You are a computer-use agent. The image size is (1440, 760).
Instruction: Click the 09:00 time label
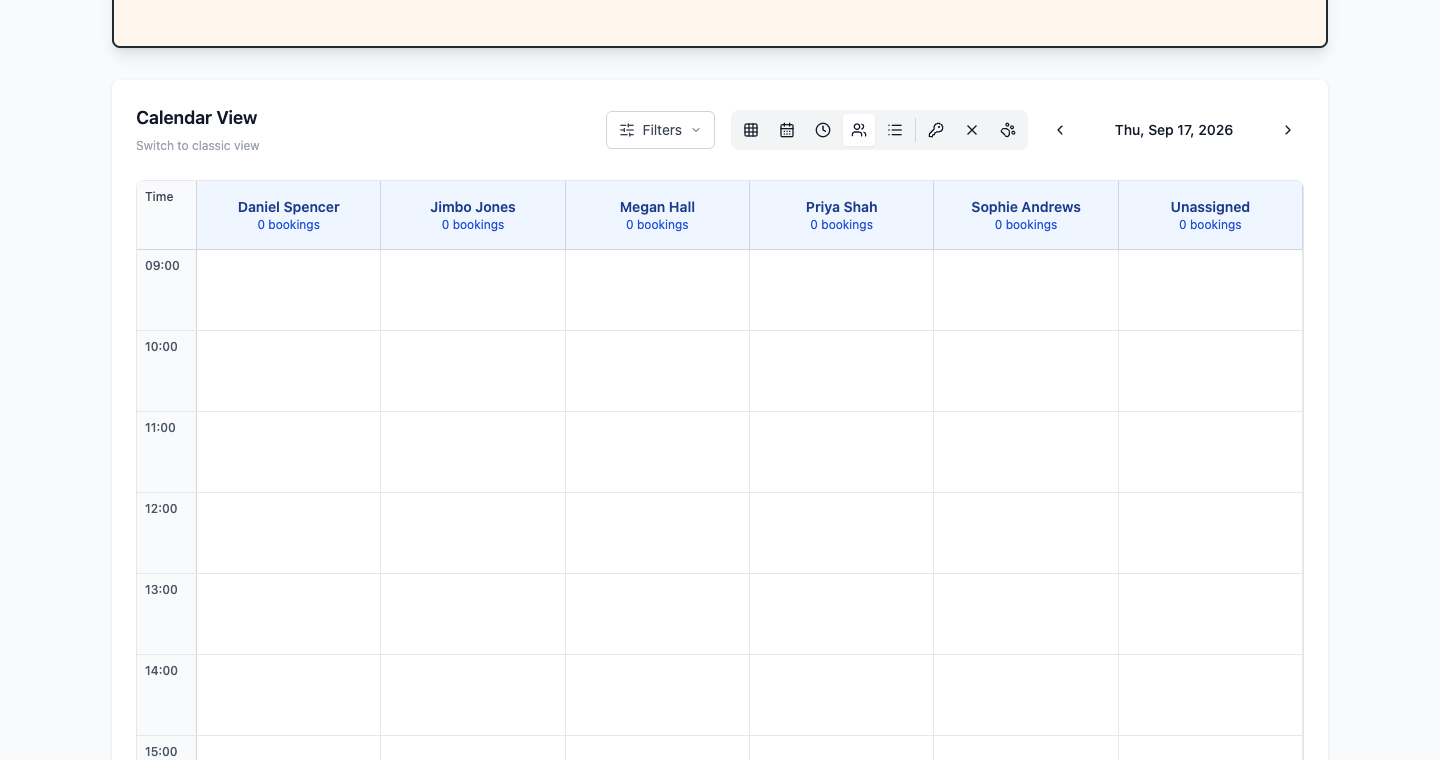tap(162, 266)
